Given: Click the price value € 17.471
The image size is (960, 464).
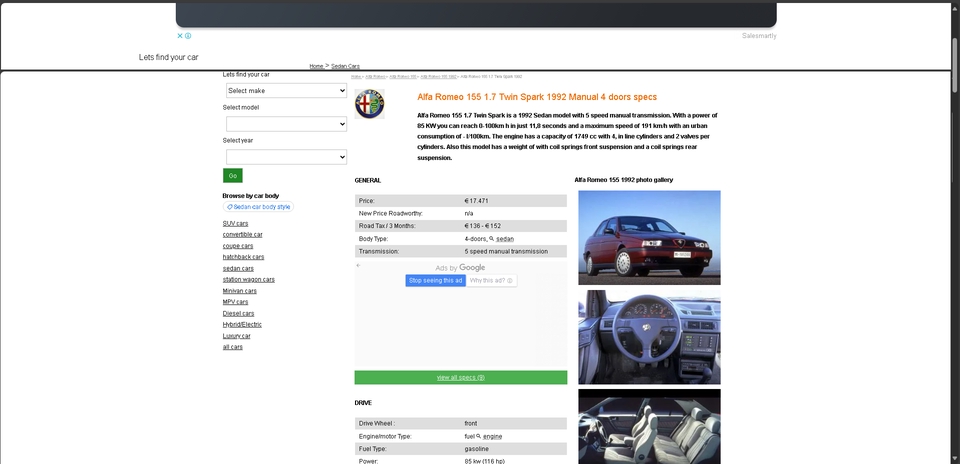Looking at the screenshot, I should pyautogui.click(x=476, y=201).
